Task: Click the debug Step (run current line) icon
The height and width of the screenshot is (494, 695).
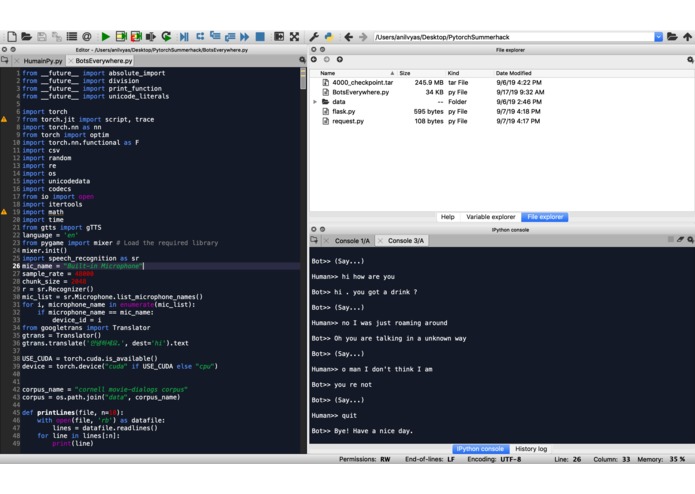Action: coord(200,37)
